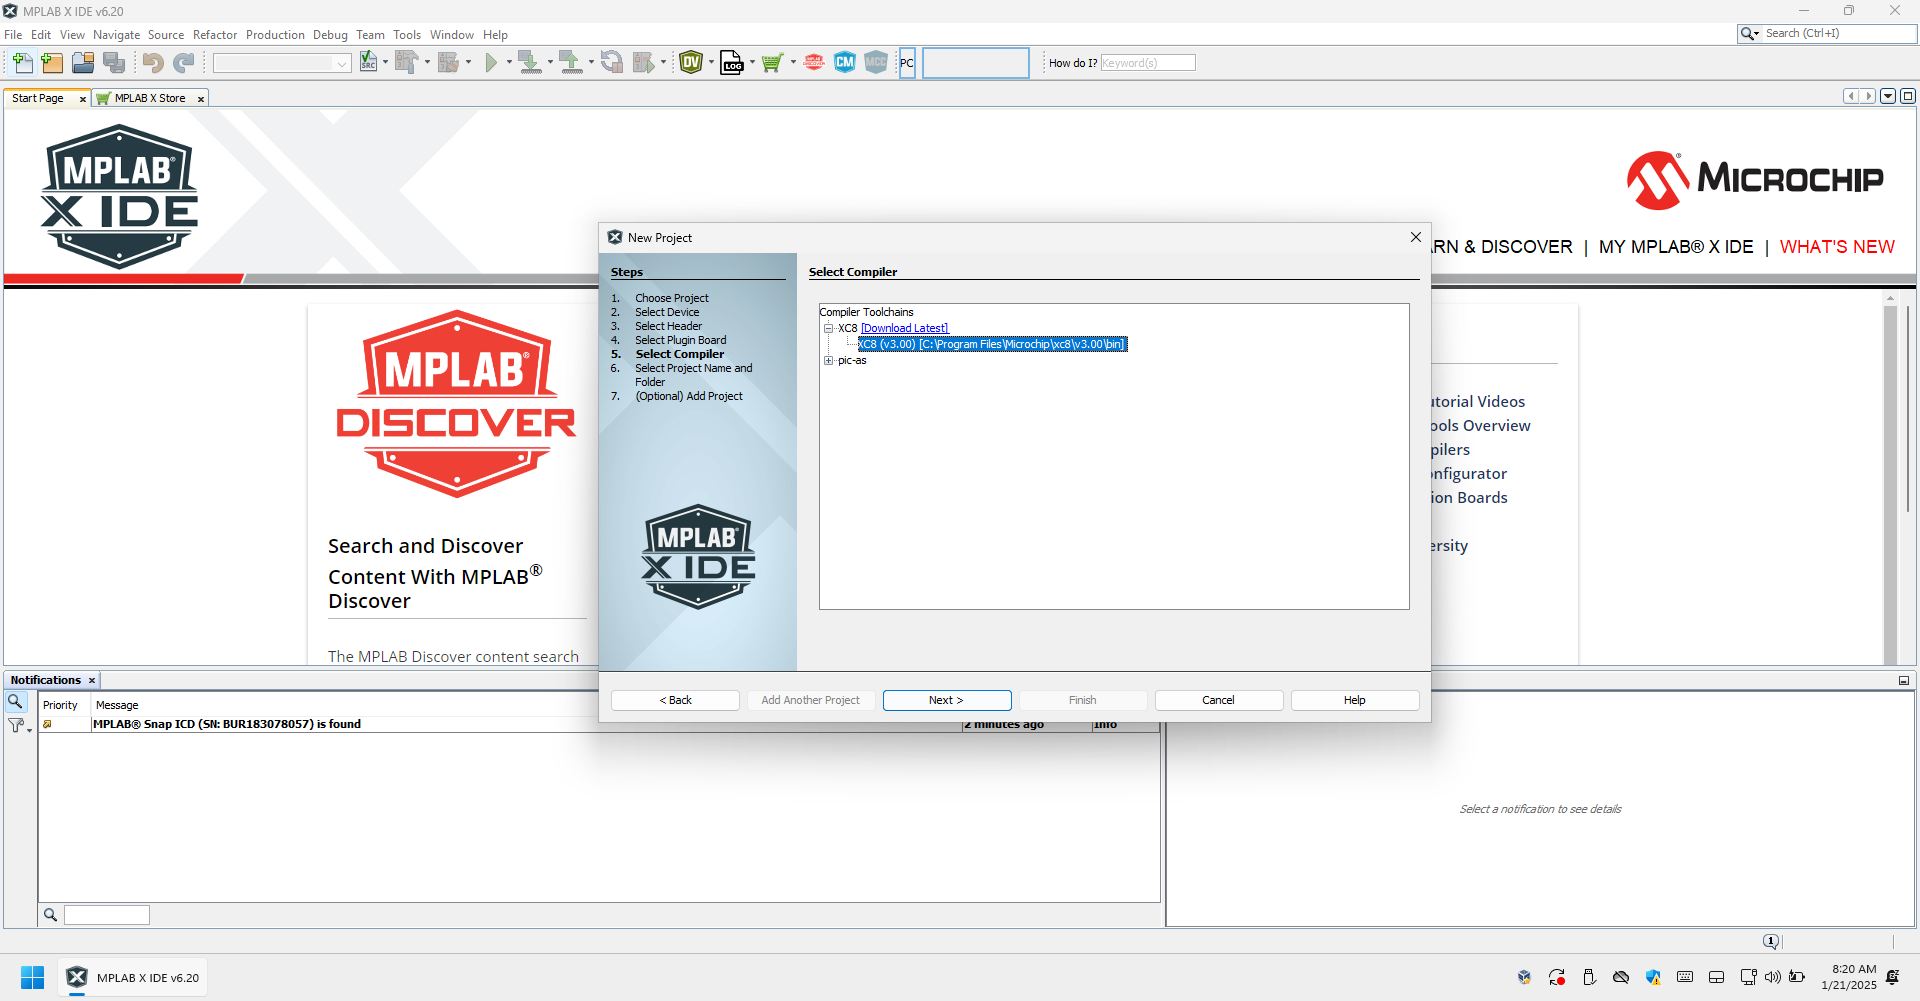Minimize the Notifications window group
The width and height of the screenshot is (1920, 1001).
click(1904, 681)
